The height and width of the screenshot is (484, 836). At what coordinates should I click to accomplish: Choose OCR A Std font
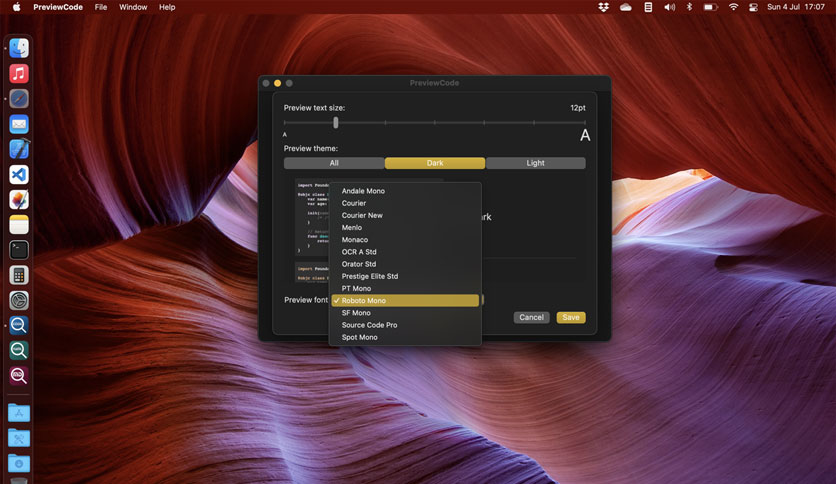405,252
